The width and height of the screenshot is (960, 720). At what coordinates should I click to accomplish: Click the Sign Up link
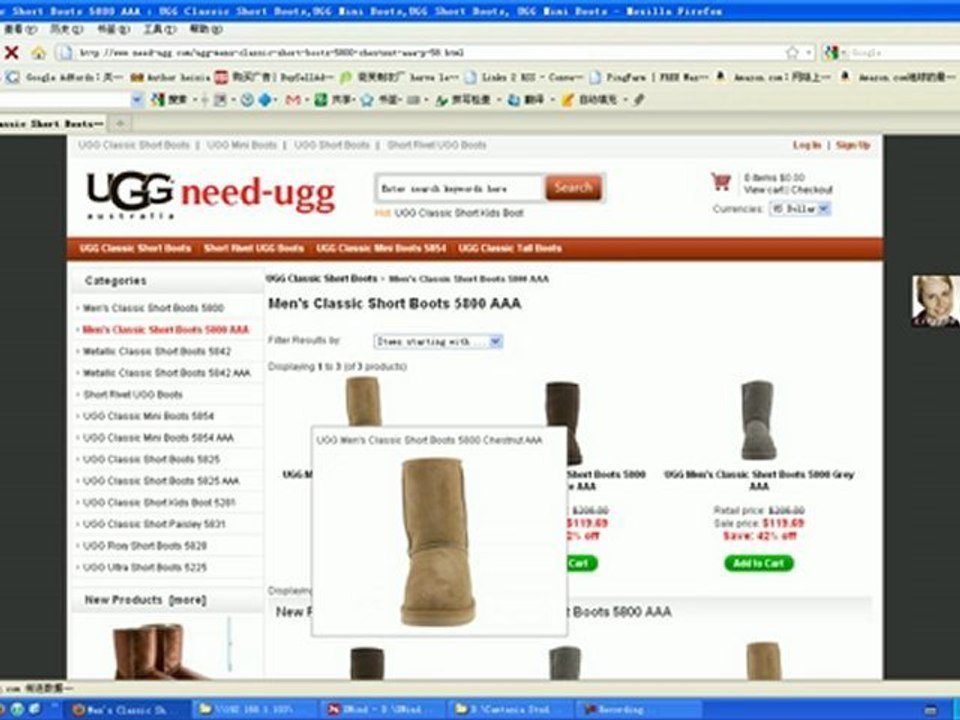tap(853, 145)
